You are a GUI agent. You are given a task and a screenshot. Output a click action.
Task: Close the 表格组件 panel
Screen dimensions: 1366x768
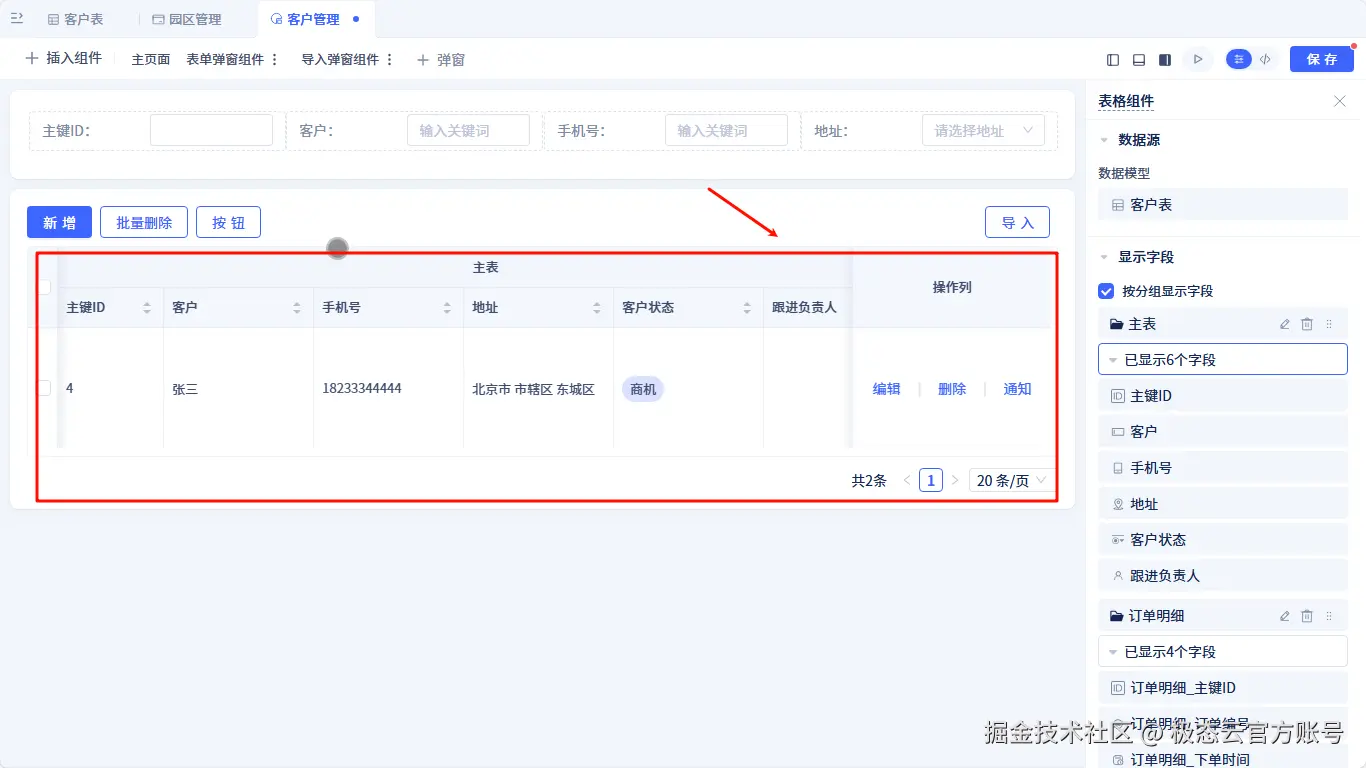(1340, 101)
